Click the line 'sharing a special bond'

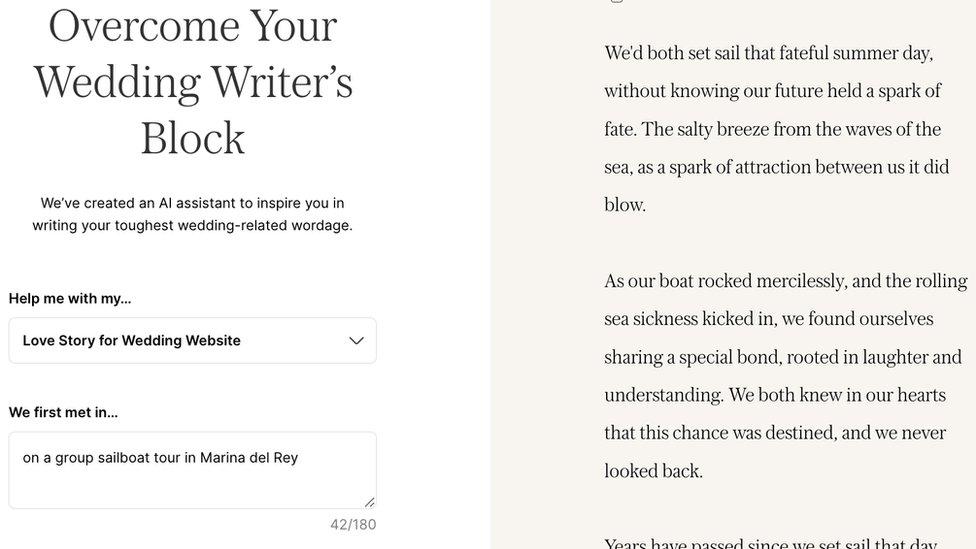point(782,357)
